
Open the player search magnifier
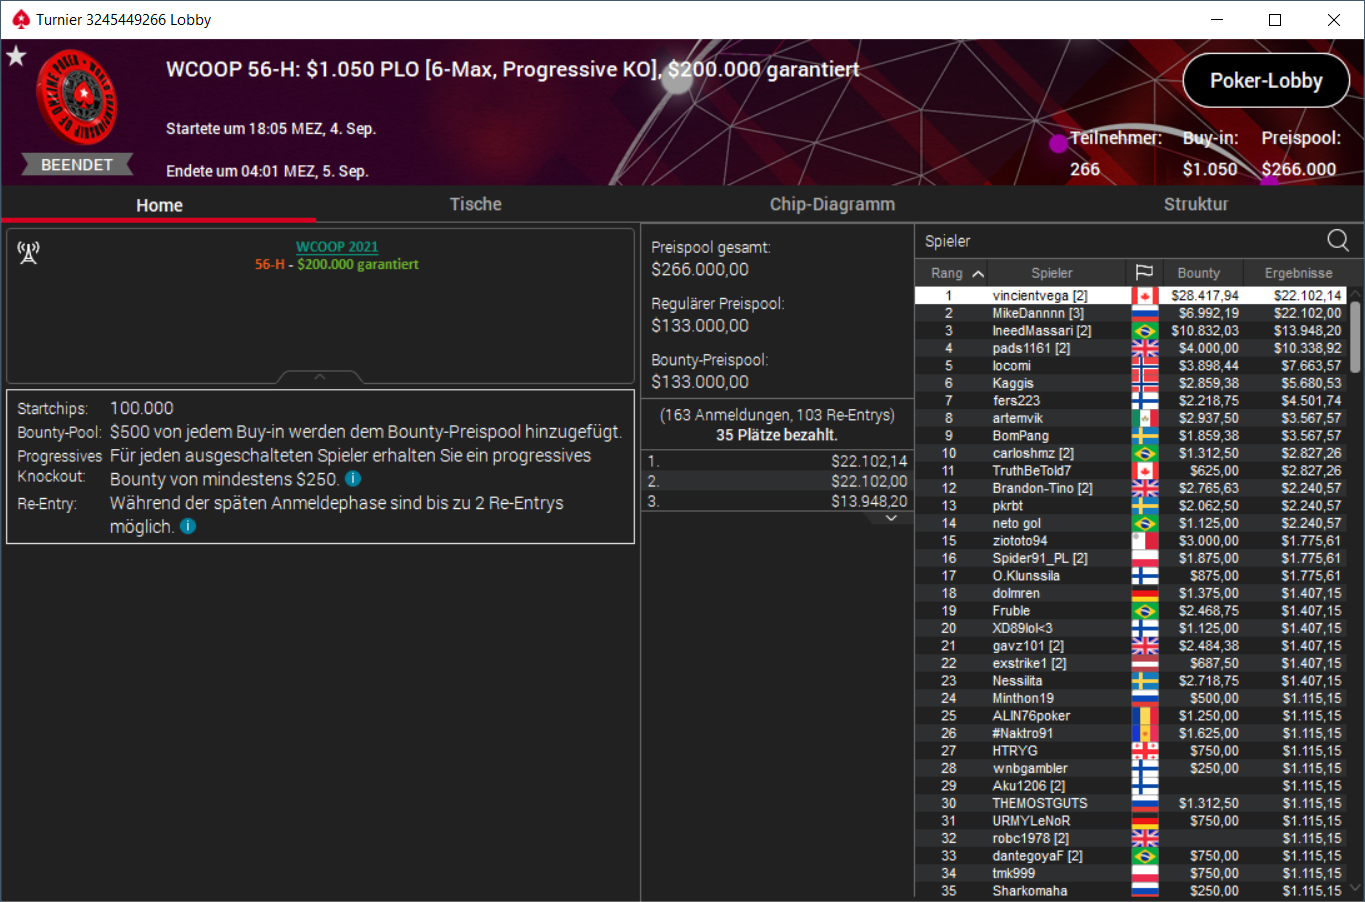click(x=1338, y=240)
